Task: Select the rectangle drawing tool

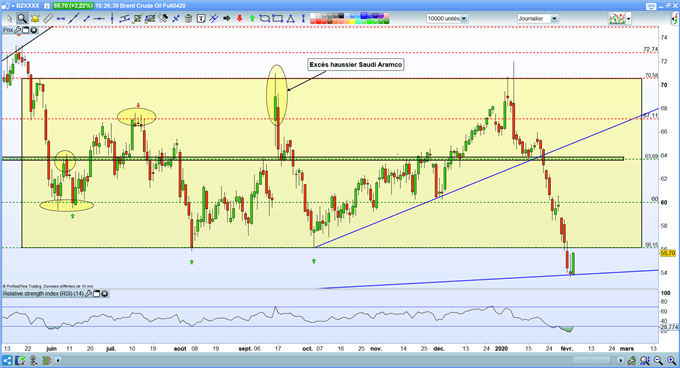Action: (278, 18)
